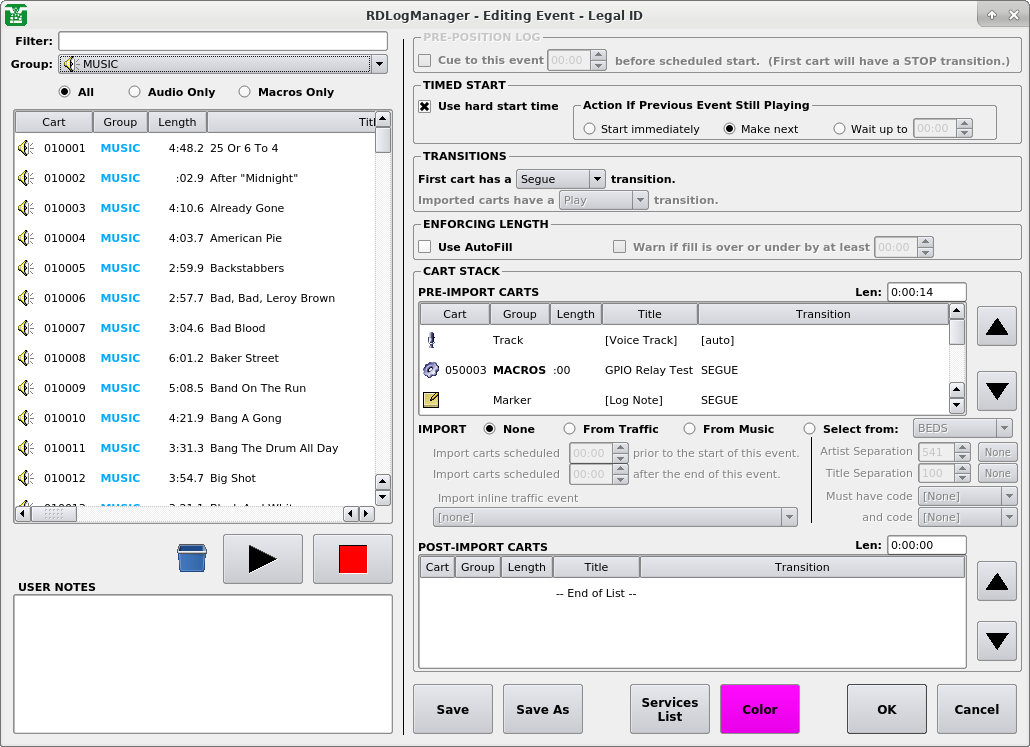Move pre-import cart up with arrow

coord(996,326)
